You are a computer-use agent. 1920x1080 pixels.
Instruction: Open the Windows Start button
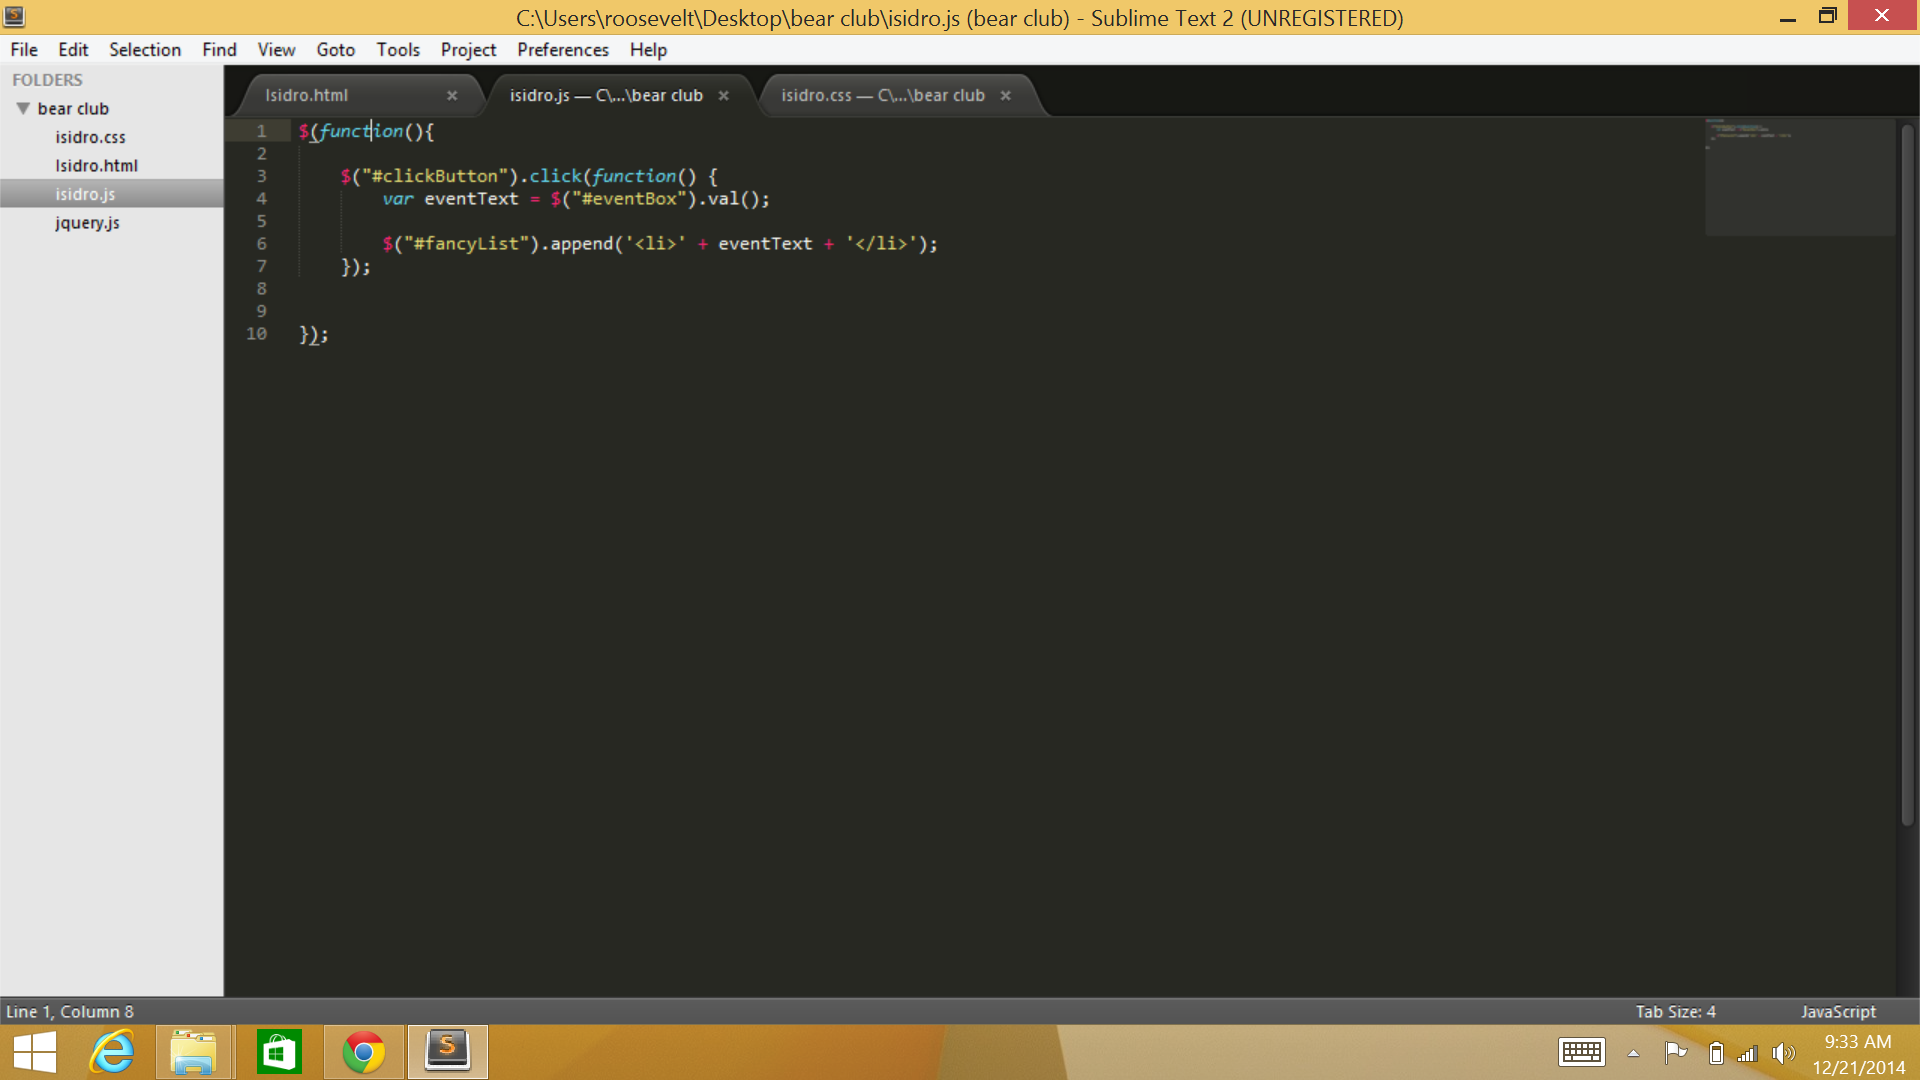click(x=35, y=1052)
